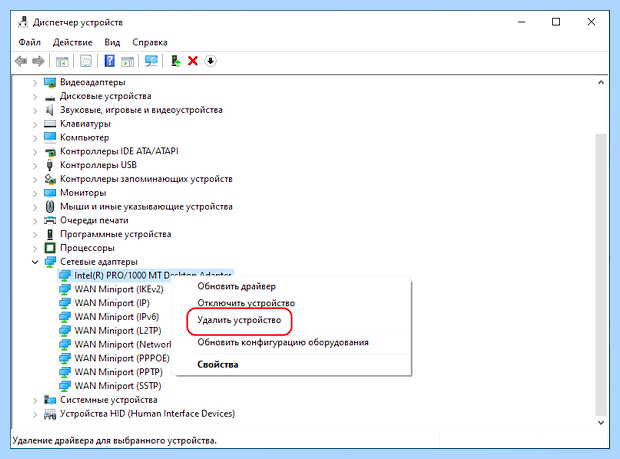Click the Клавиатуры keyboard icon
Viewport: 620px width, 459px height.
click(x=50, y=124)
